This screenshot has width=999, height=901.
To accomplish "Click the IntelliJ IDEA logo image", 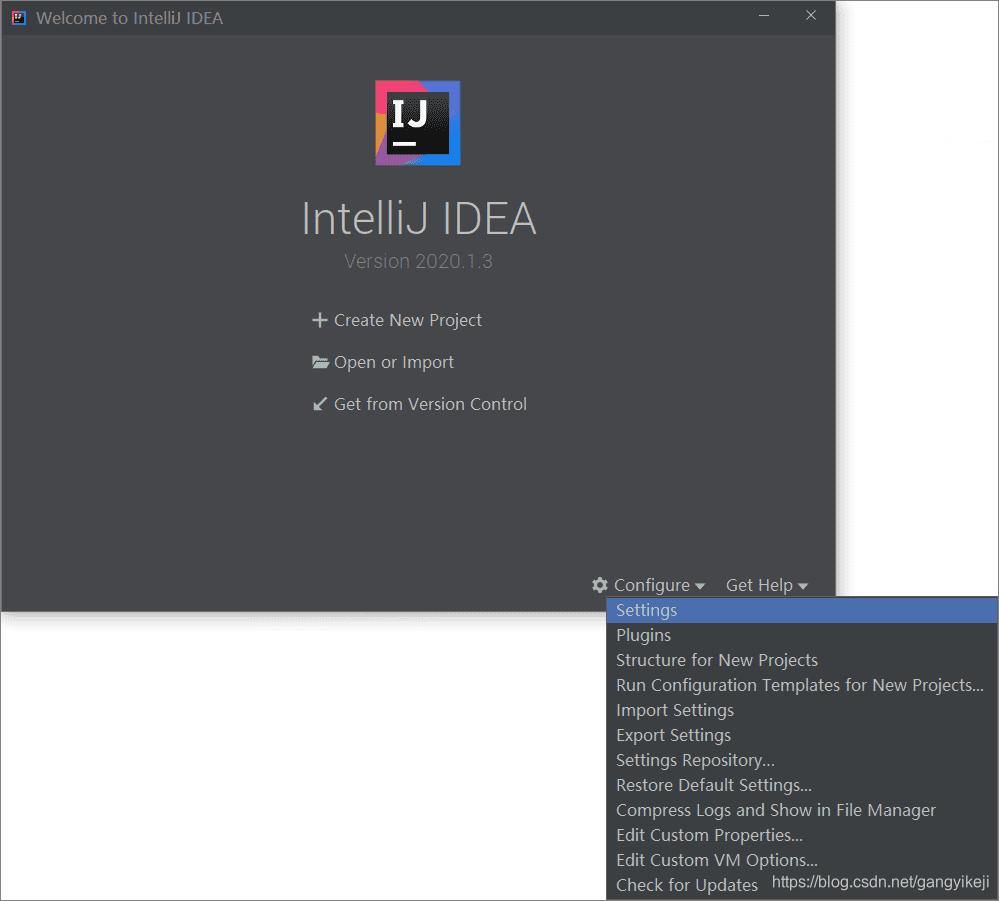I will click(x=418, y=123).
